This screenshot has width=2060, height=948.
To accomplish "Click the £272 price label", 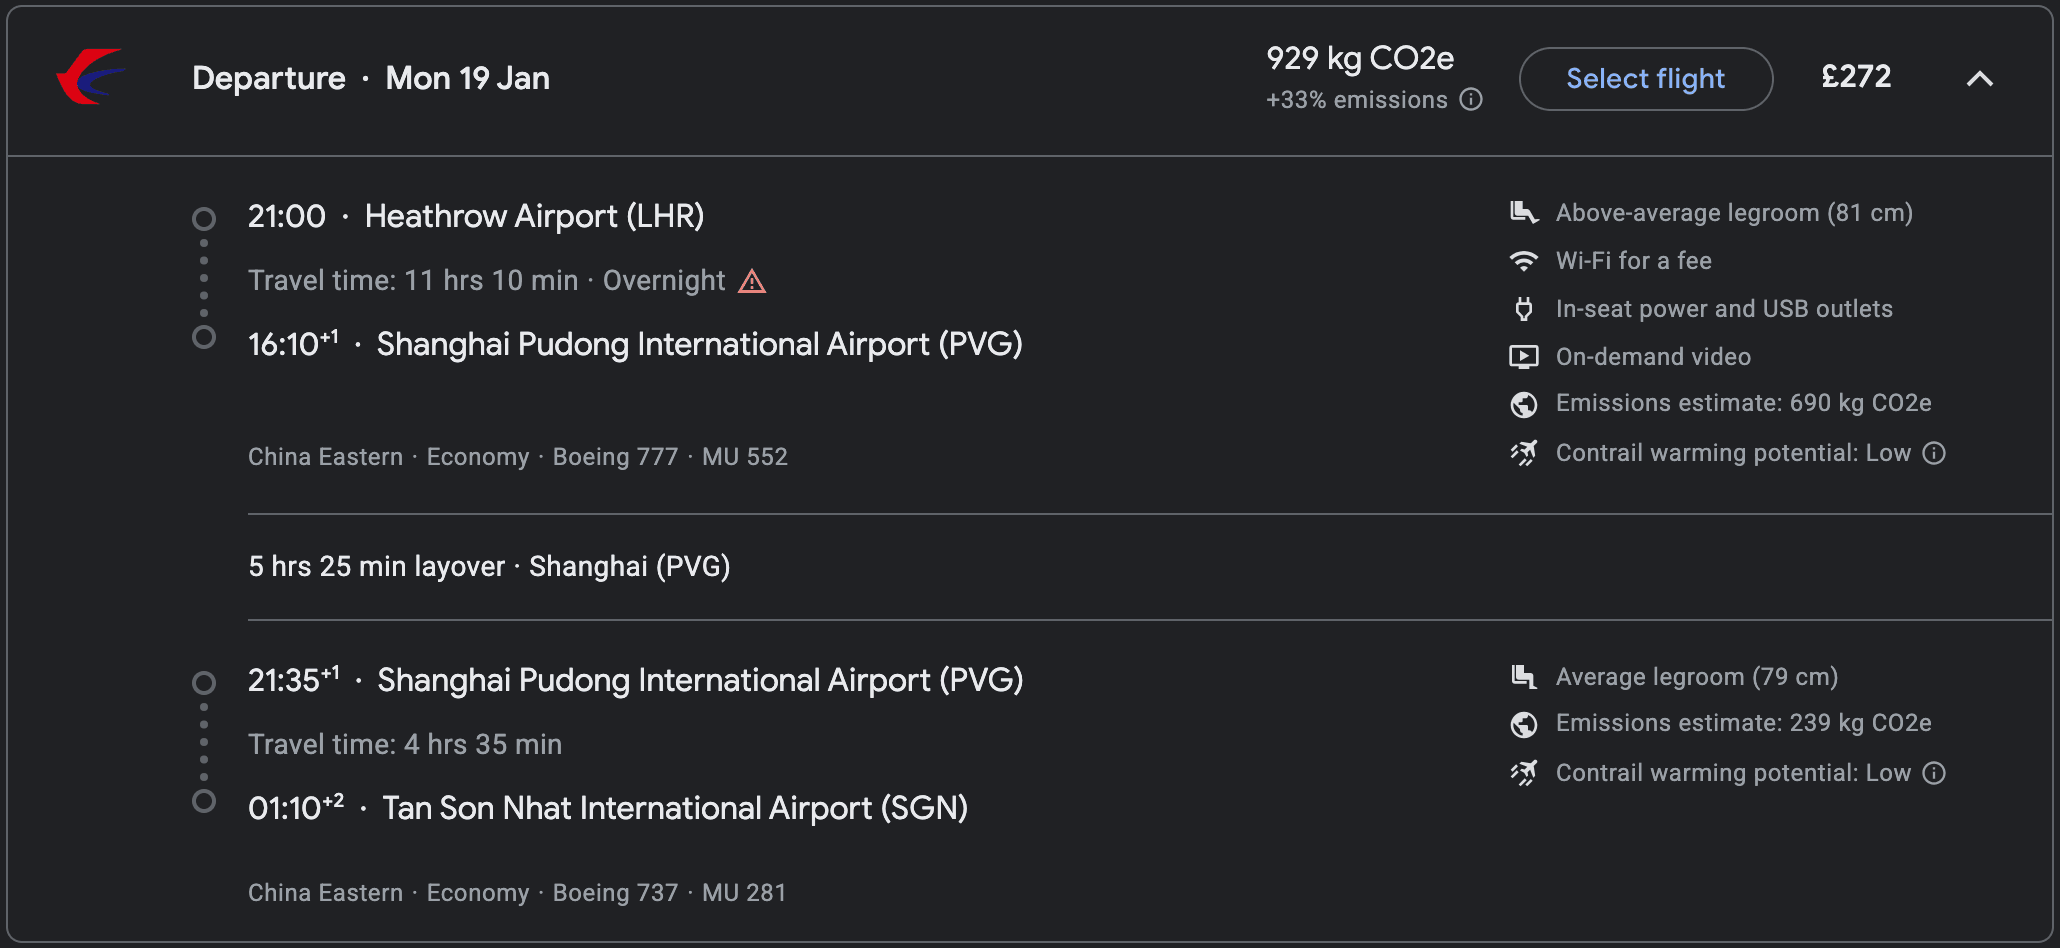I will (x=1856, y=77).
